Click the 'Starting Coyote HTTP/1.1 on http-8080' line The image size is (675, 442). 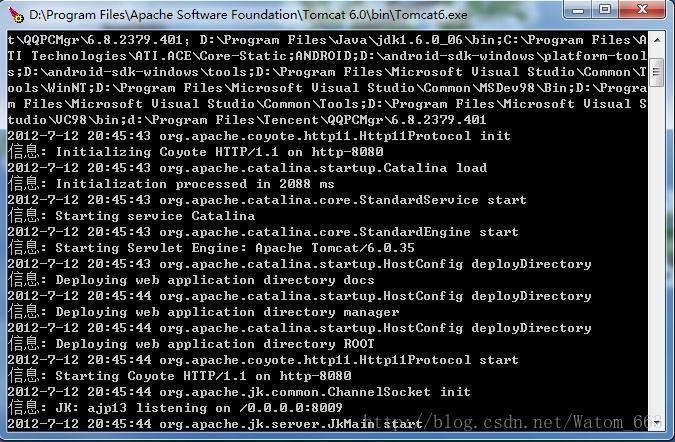pyautogui.click(x=180, y=376)
